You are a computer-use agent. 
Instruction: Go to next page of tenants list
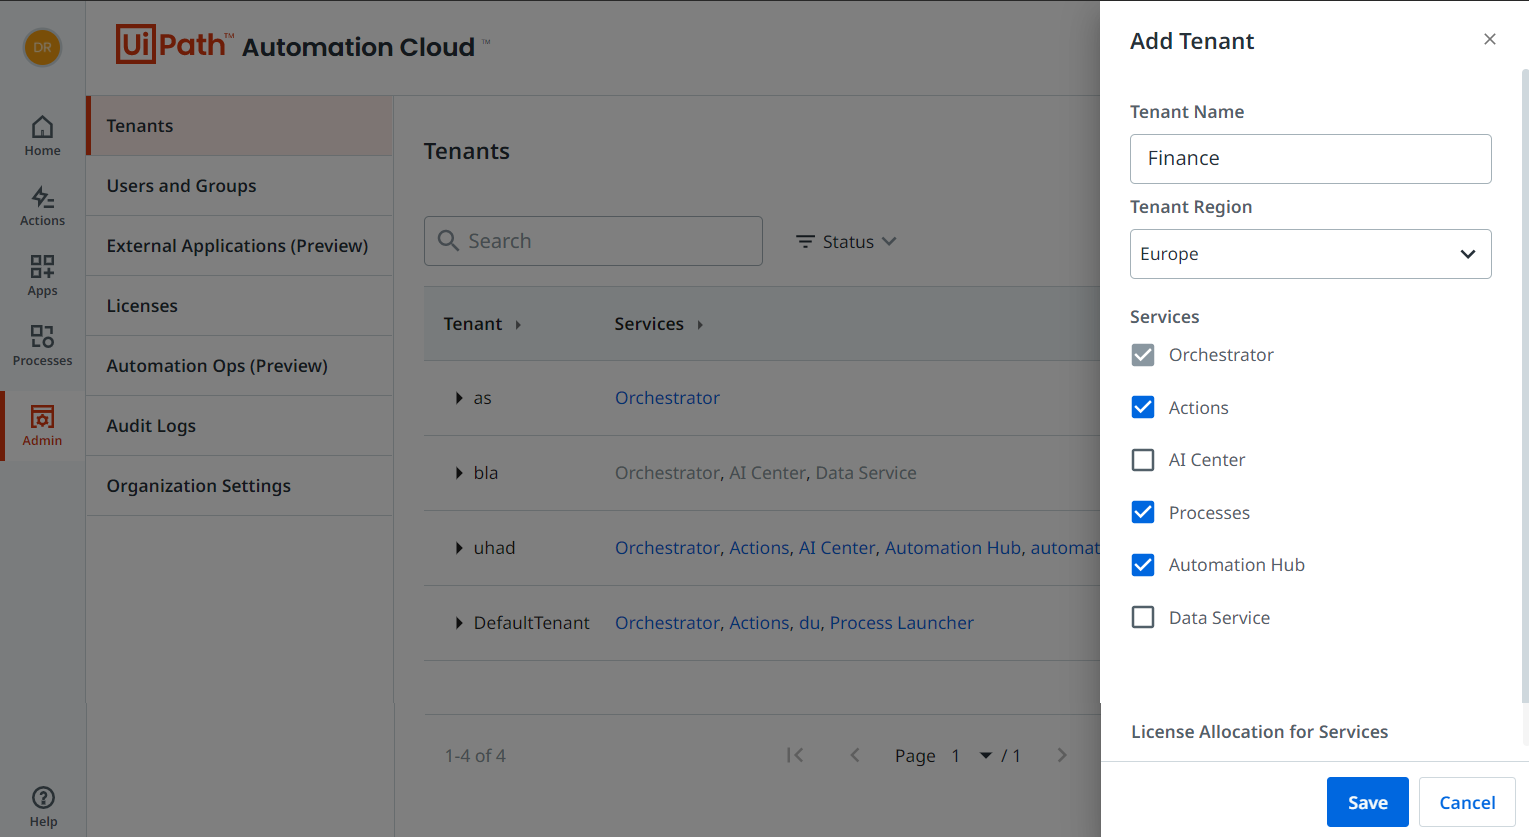coord(1062,755)
